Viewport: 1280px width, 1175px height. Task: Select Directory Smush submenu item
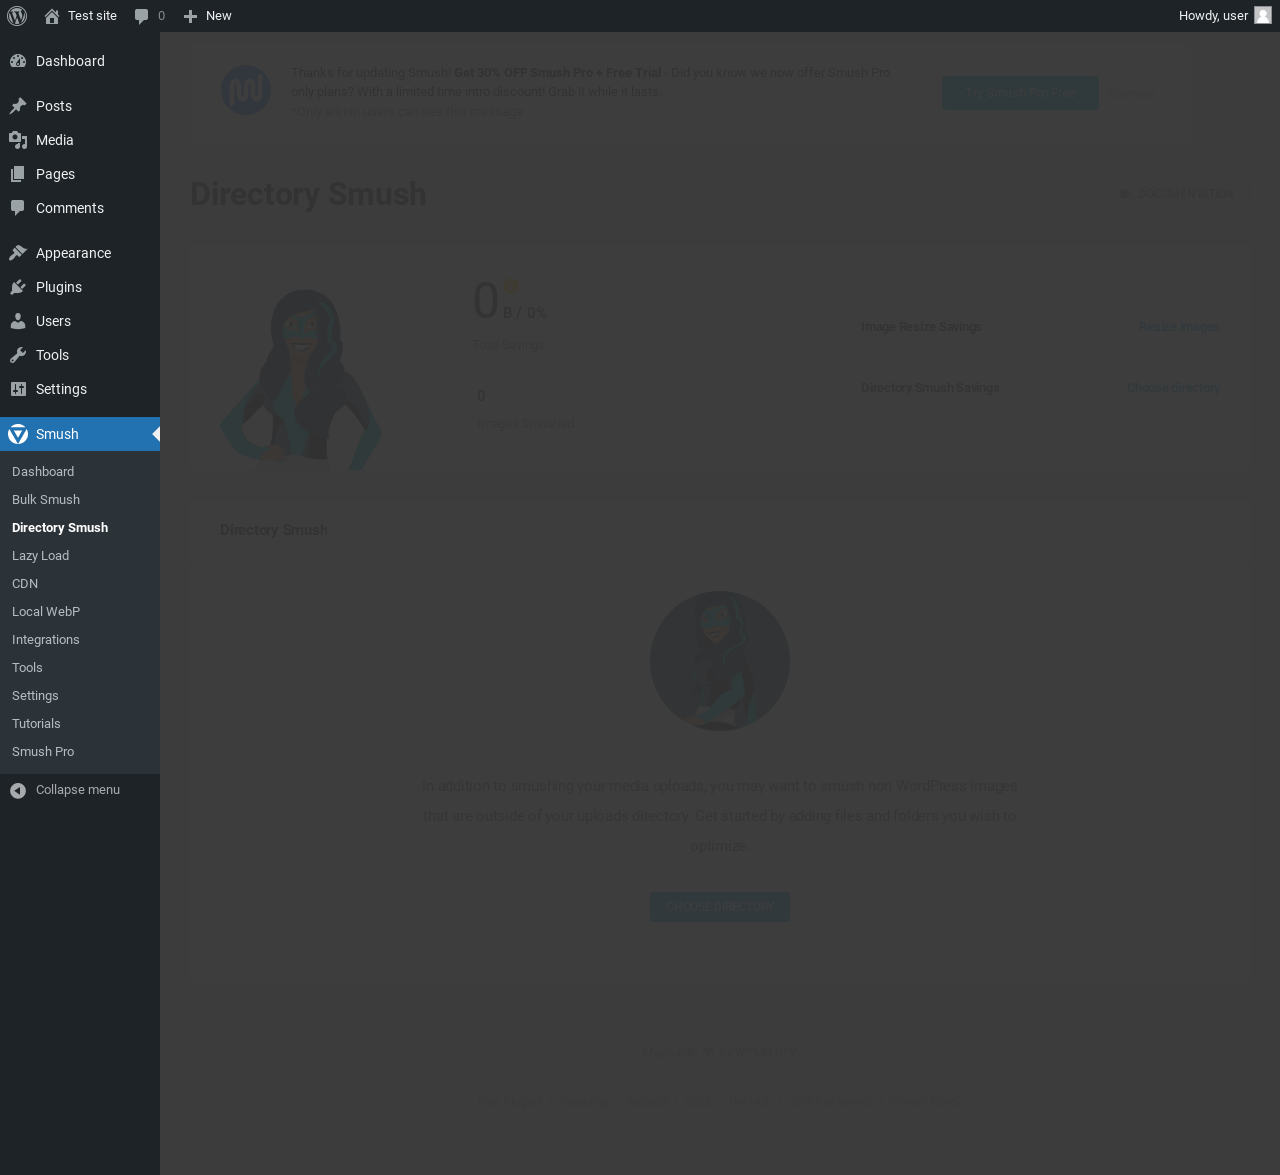click(80, 528)
